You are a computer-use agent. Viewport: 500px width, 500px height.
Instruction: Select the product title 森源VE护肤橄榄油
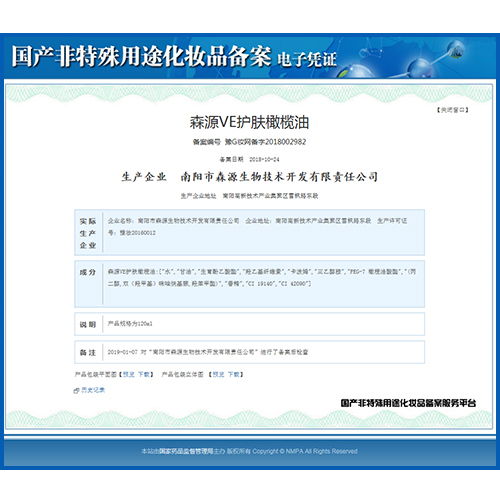click(249, 122)
